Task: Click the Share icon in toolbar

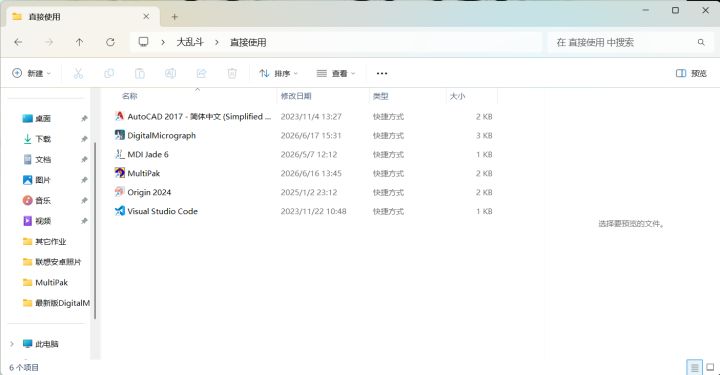Action: coord(201,73)
